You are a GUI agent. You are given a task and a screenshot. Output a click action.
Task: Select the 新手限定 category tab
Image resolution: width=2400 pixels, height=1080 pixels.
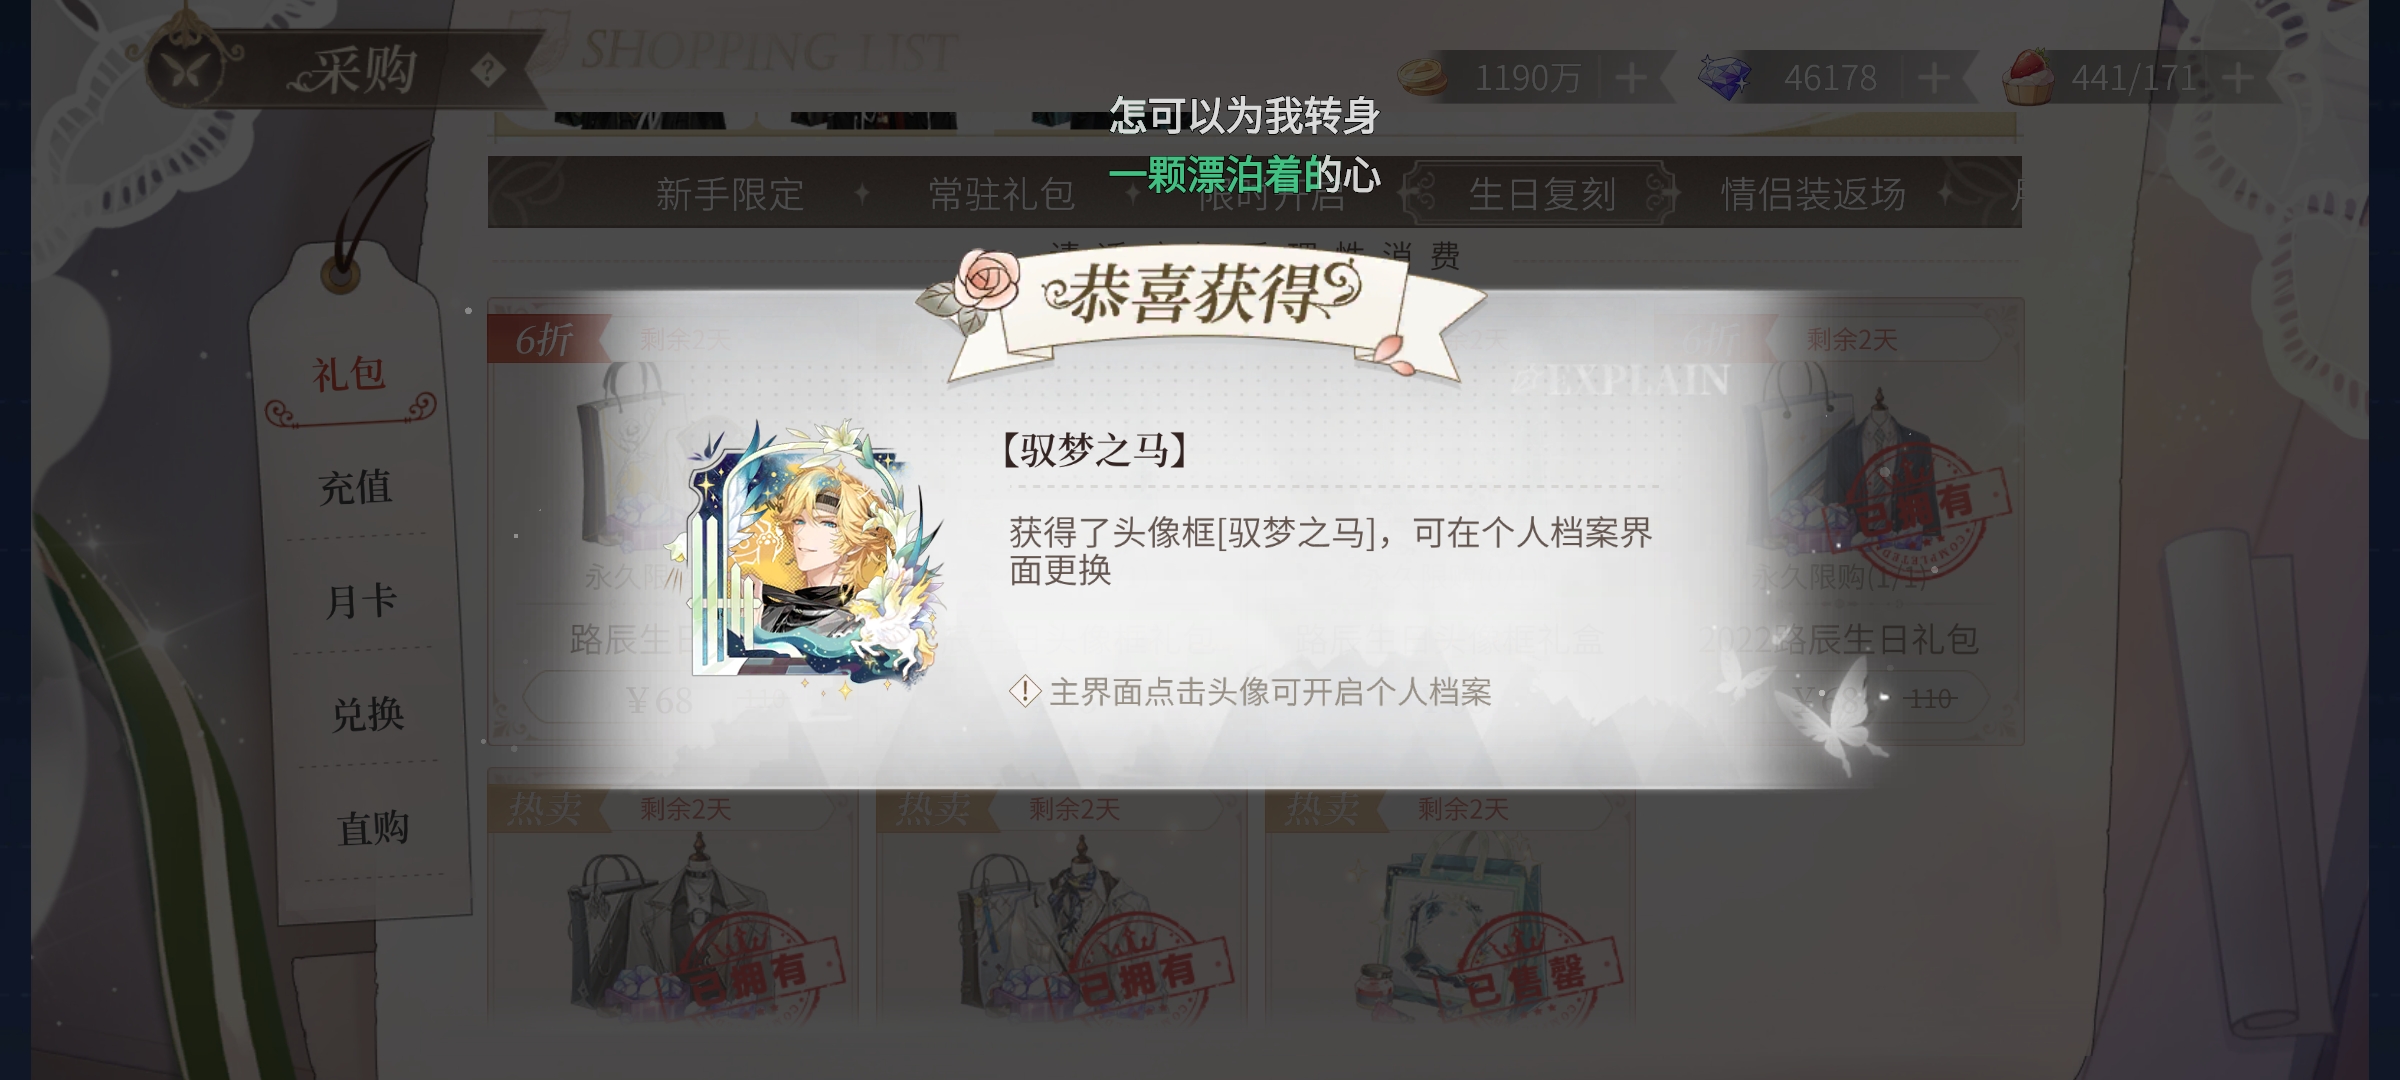729,194
